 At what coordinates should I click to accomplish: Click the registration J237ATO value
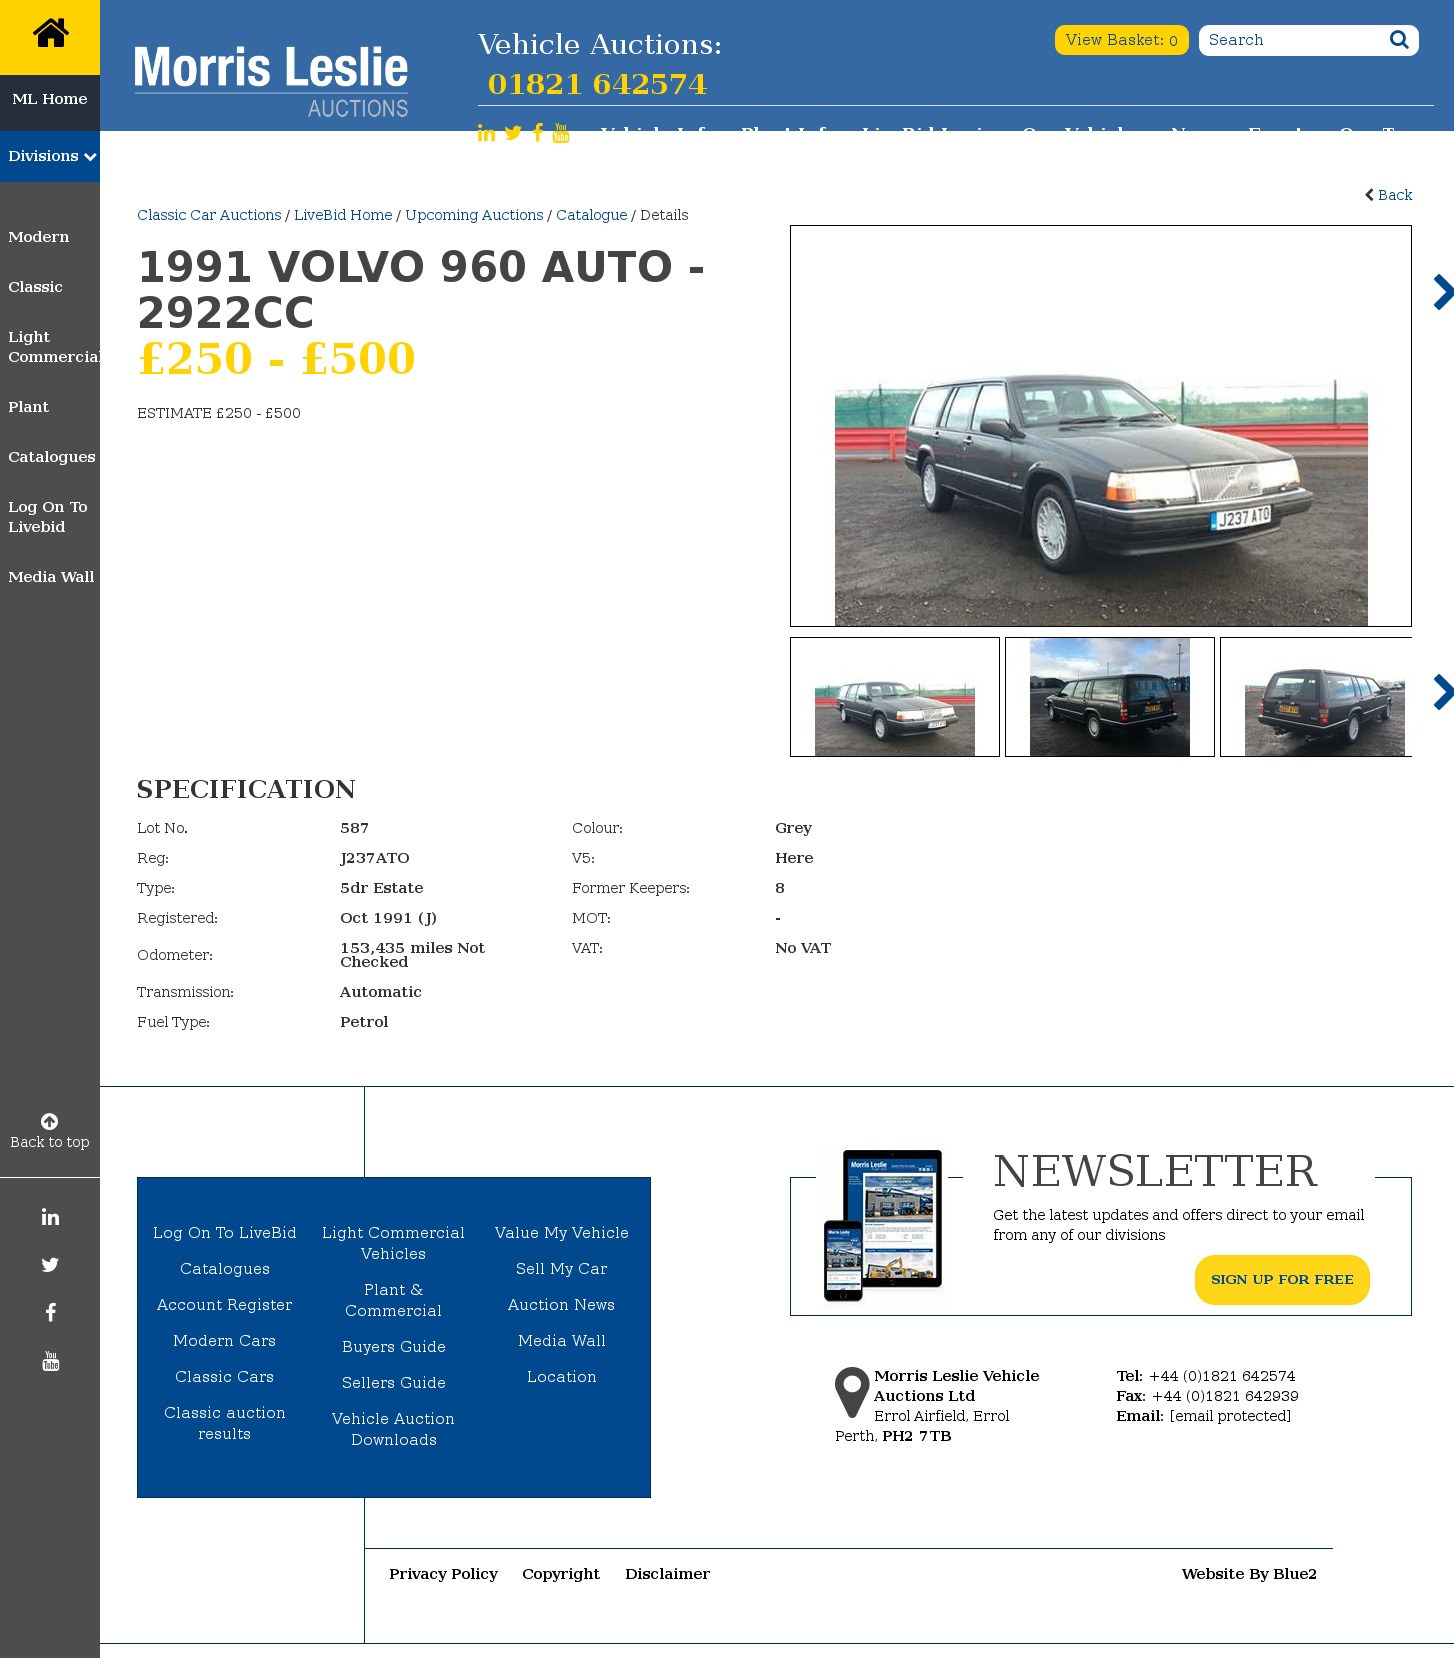375,858
